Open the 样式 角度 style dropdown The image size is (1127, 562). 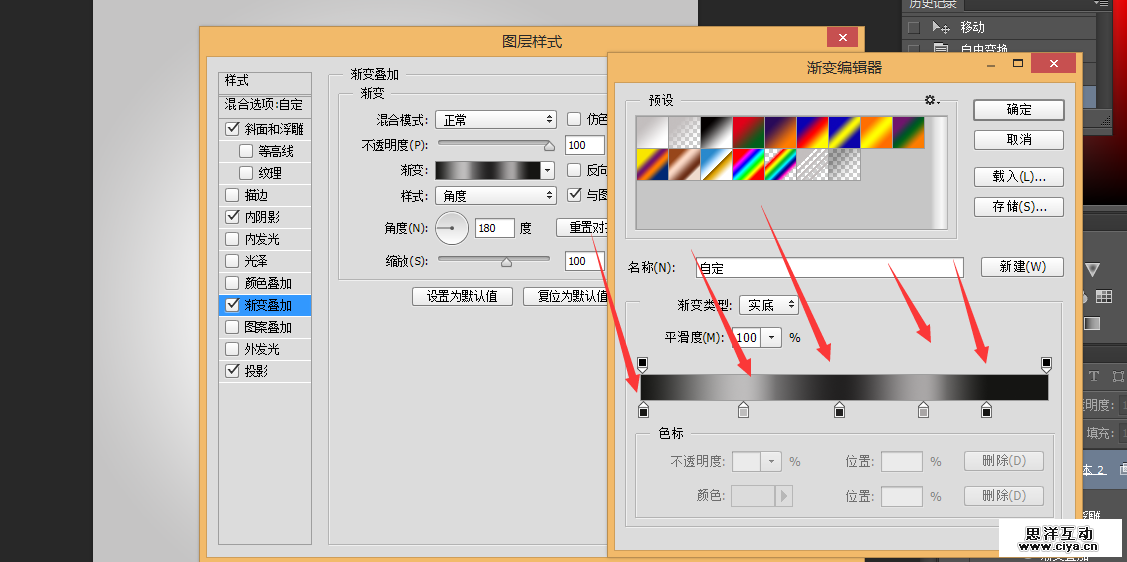pyautogui.click(x=496, y=195)
